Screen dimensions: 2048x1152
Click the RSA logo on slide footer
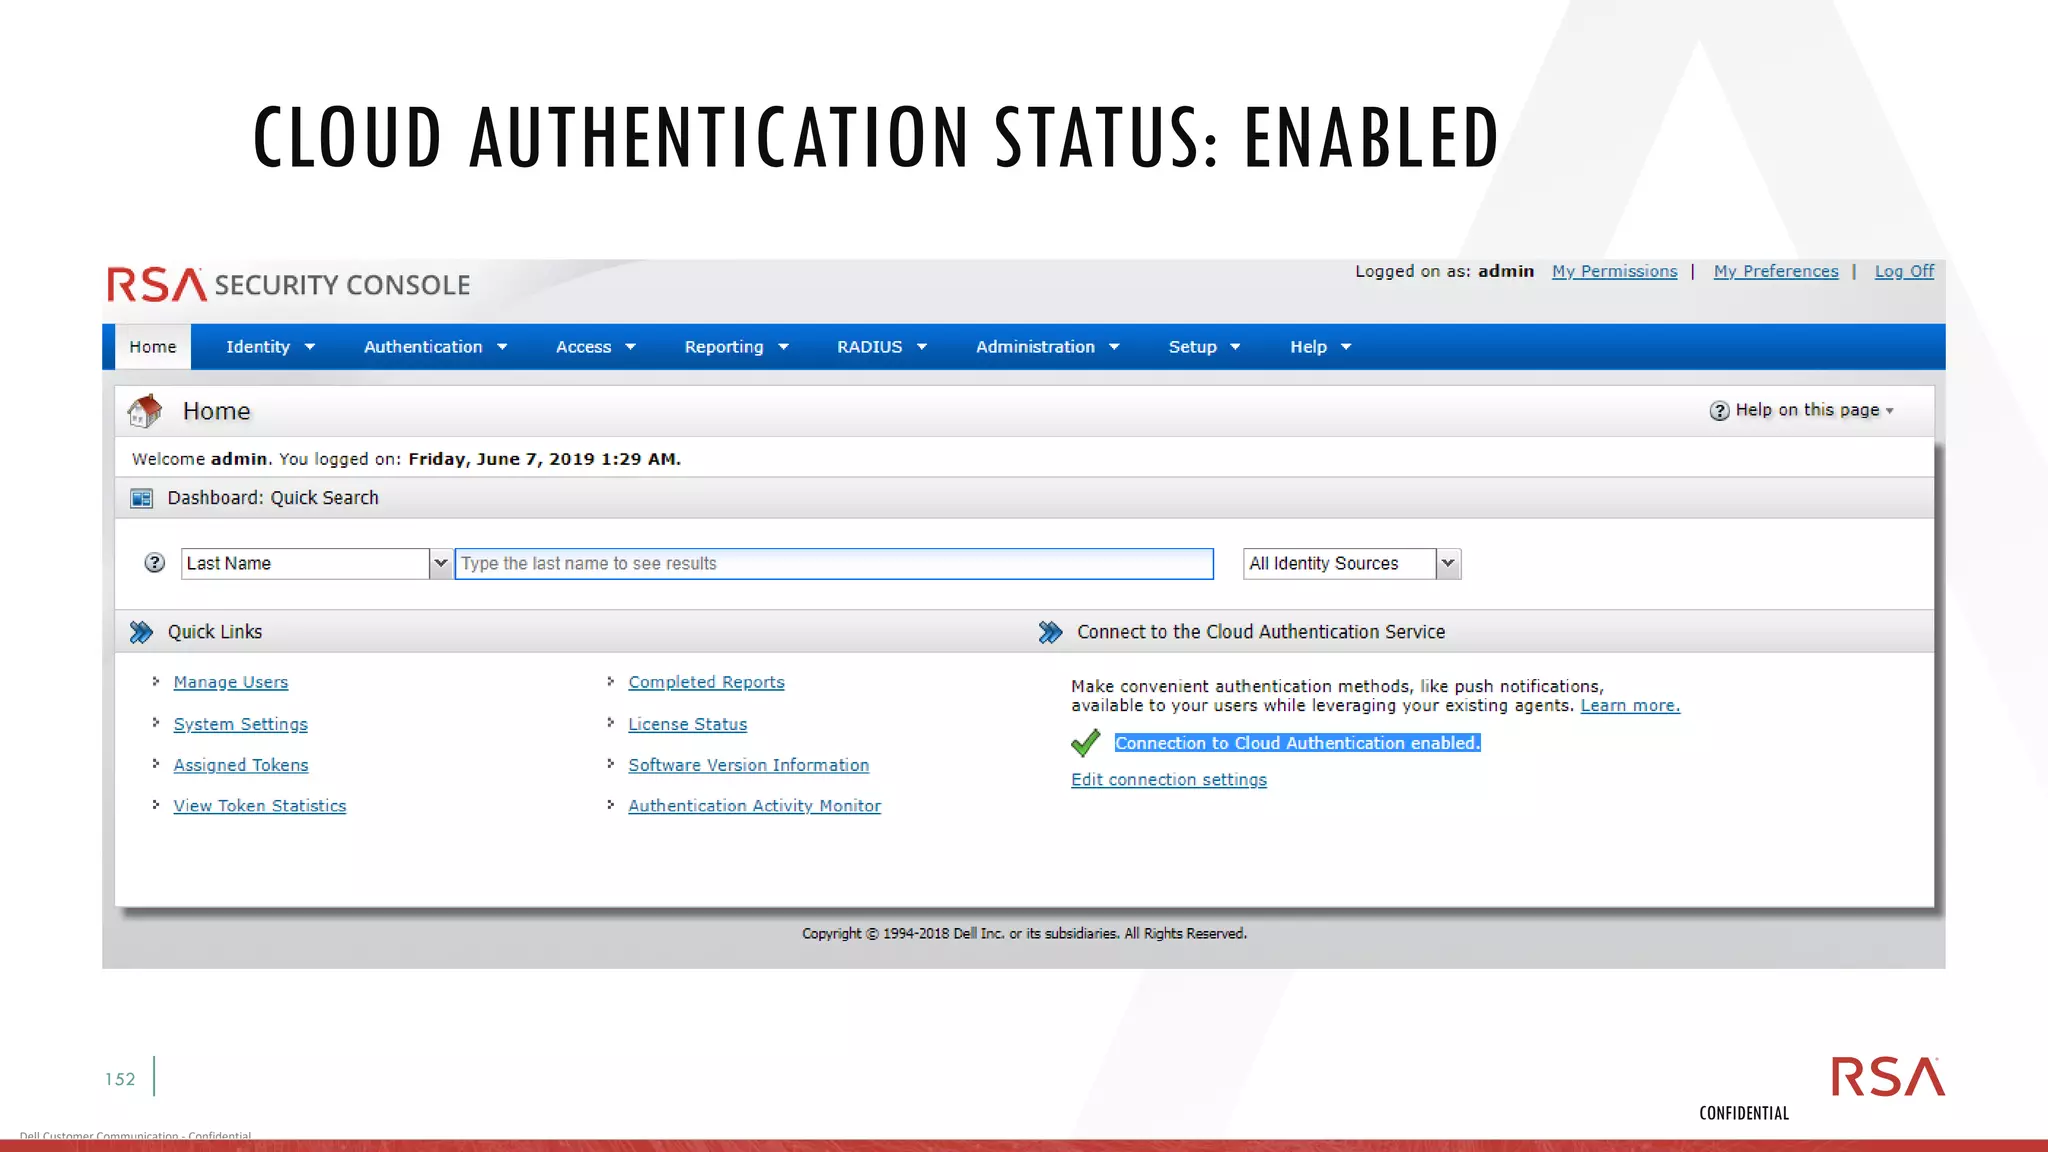point(1888,1076)
